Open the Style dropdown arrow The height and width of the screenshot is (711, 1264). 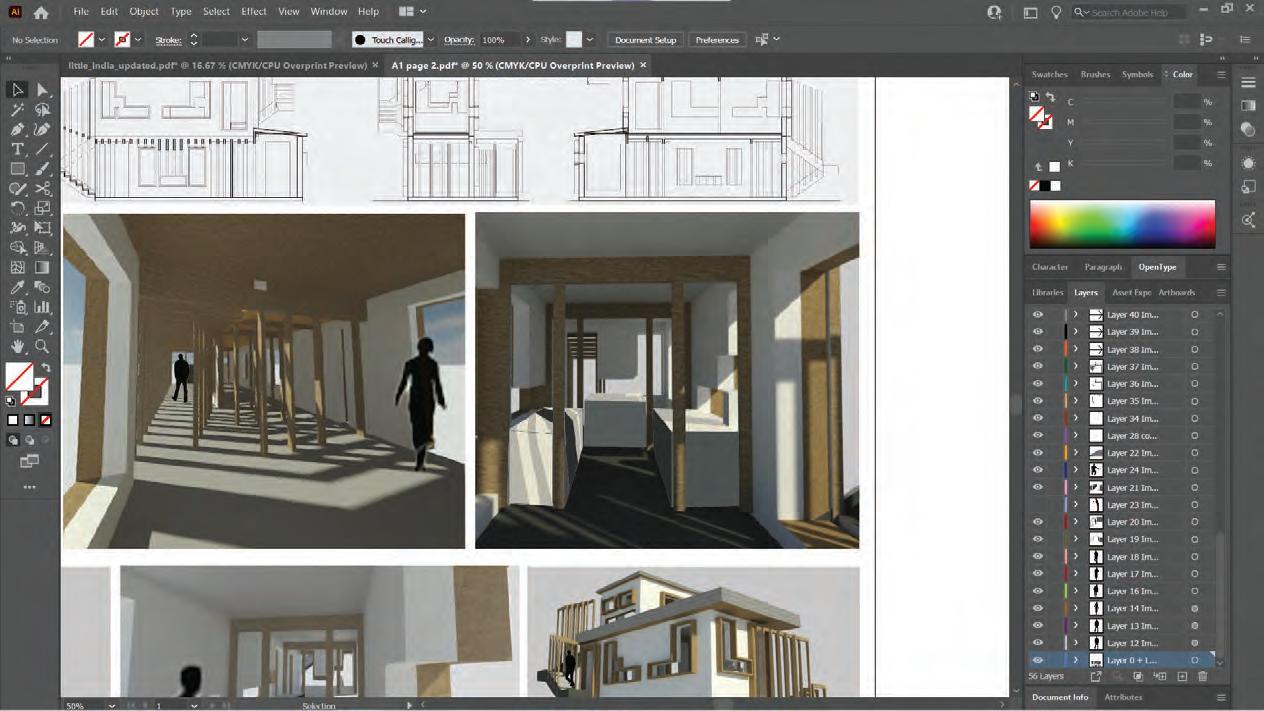590,40
